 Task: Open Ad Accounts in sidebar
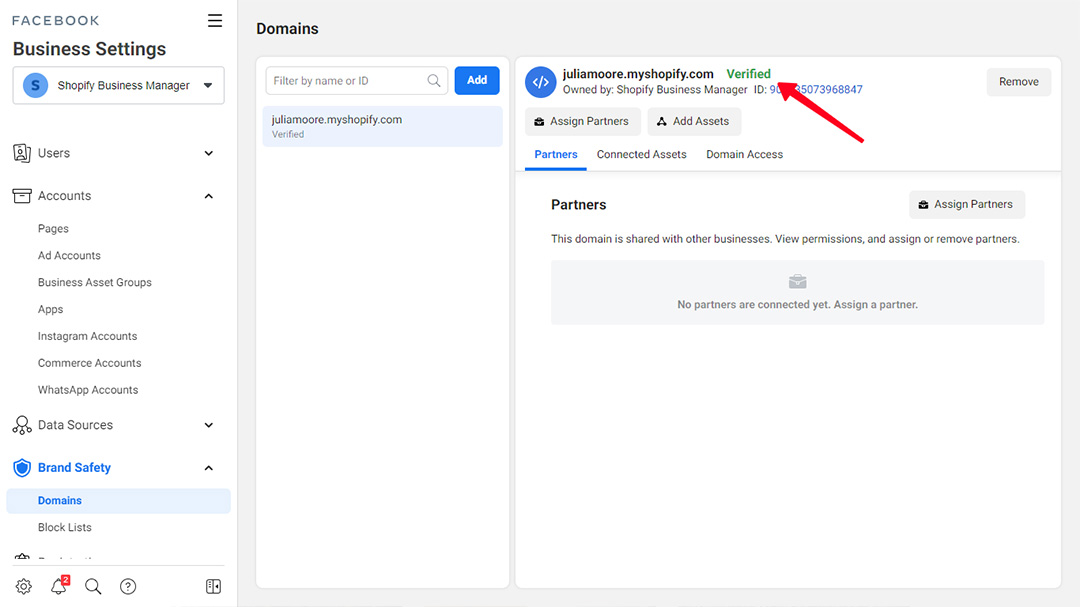tap(69, 256)
